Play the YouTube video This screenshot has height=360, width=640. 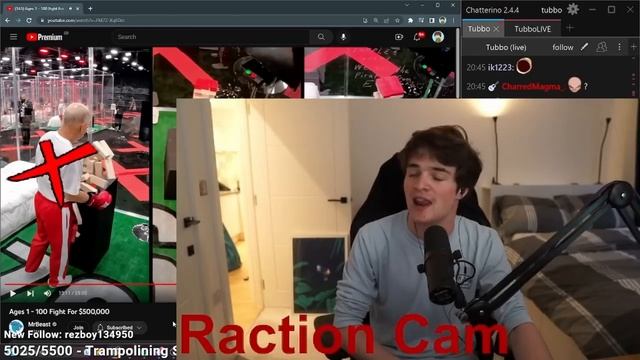pyautogui.click(x=13, y=293)
